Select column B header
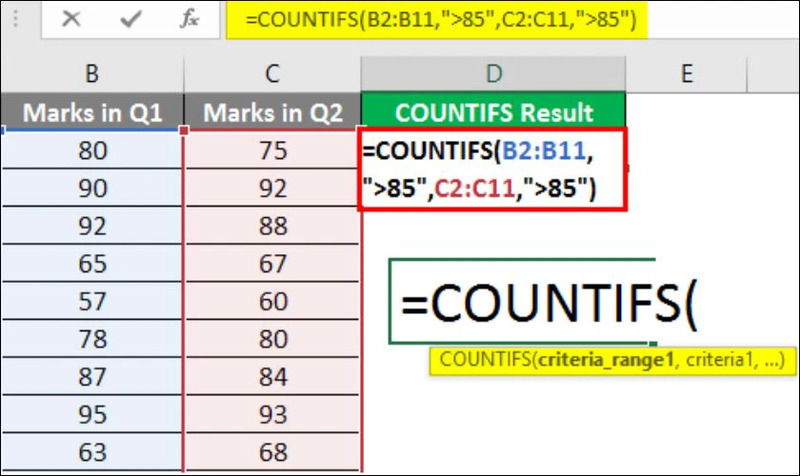Image resolution: width=800 pixels, height=476 pixels. click(x=92, y=73)
